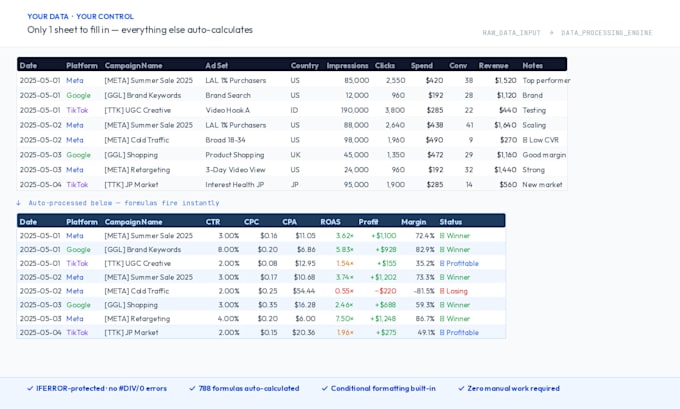
Task: Select the Profit column header
Action: tap(368, 222)
